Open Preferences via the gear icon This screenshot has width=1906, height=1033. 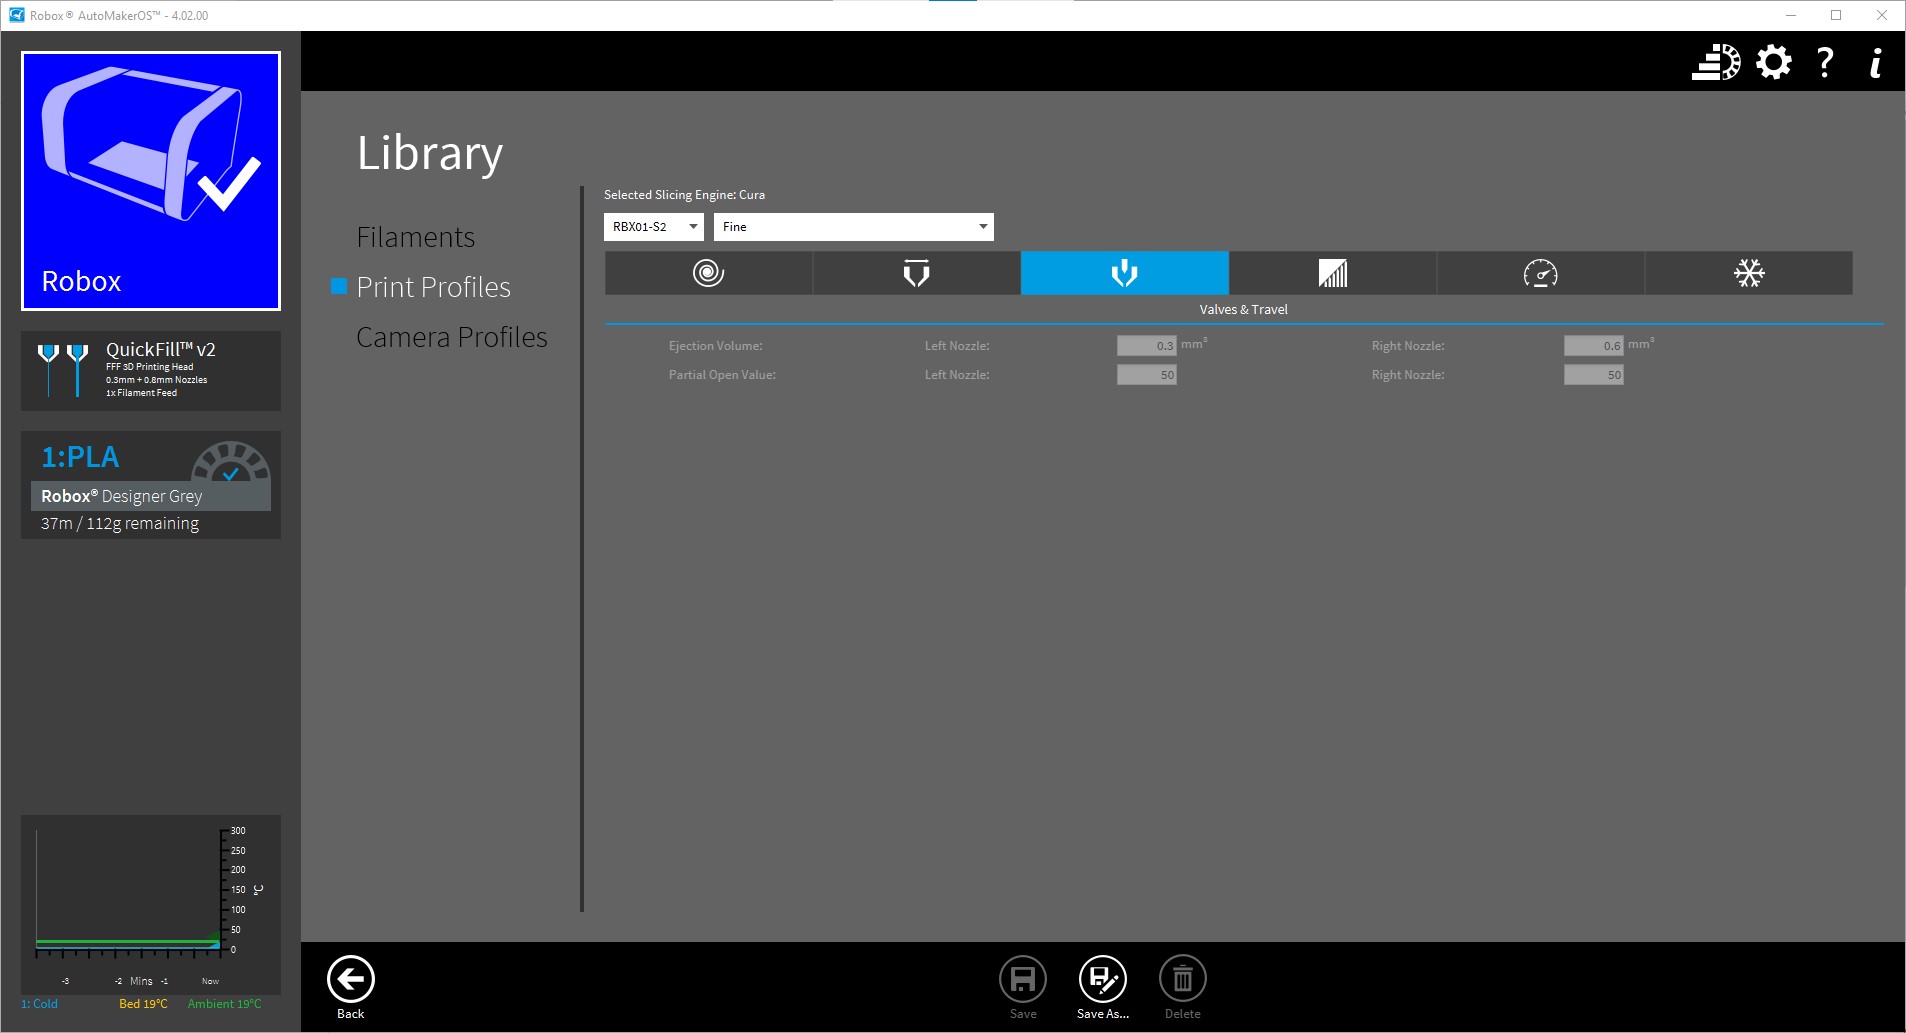[1773, 62]
